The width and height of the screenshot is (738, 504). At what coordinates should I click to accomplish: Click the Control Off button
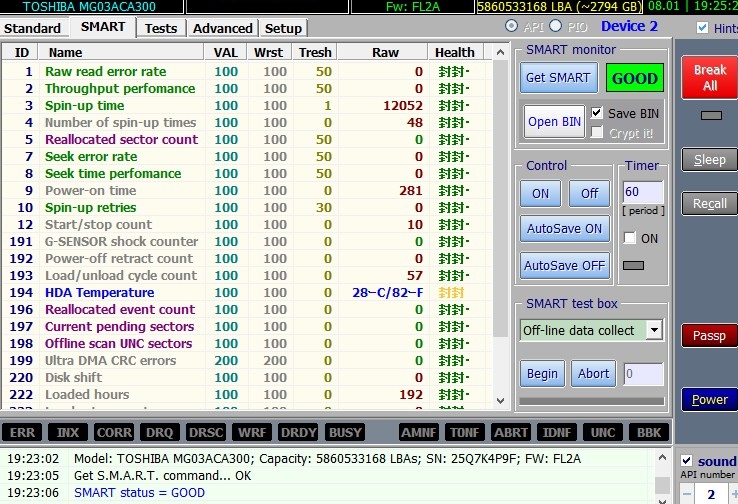pos(589,193)
